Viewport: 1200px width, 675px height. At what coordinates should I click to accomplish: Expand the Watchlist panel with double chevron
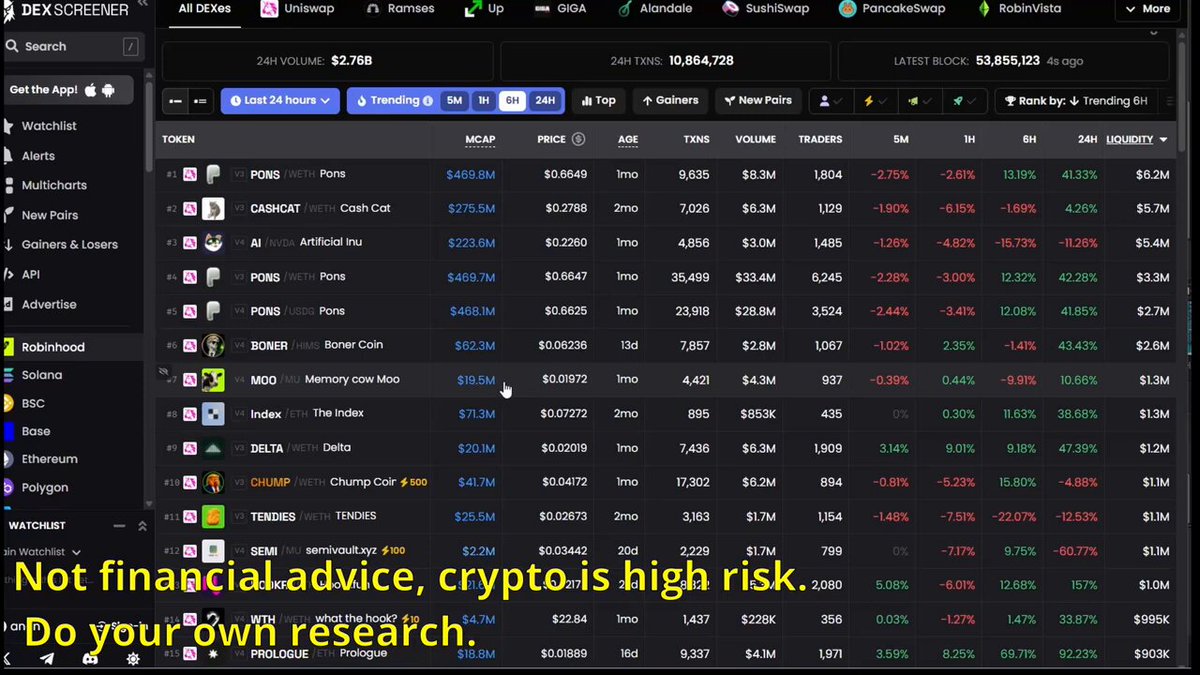tap(142, 525)
